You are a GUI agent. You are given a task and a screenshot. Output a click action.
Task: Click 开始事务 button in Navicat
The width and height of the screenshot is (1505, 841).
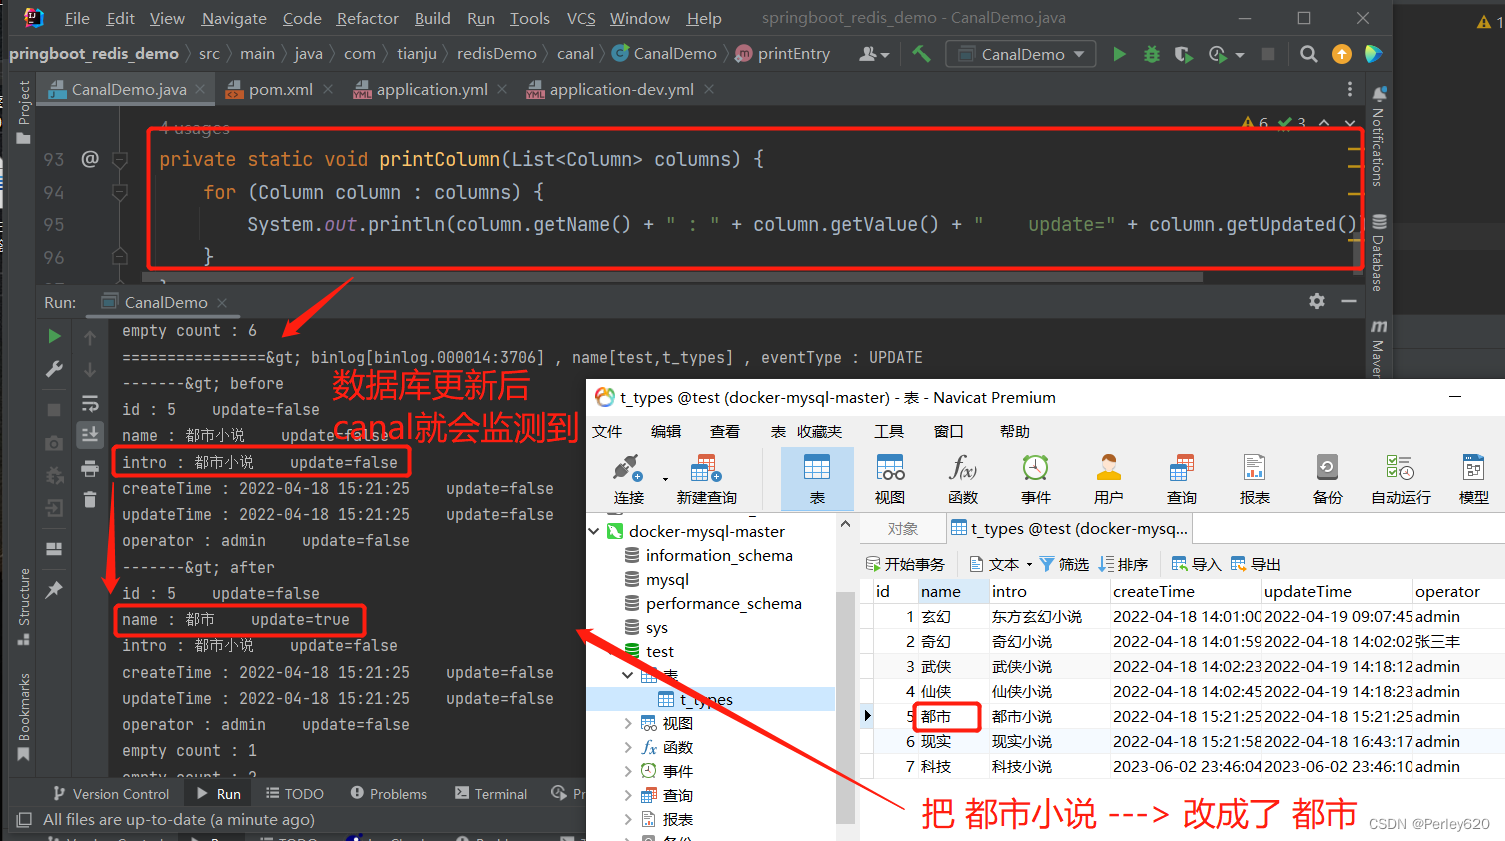click(905, 564)
